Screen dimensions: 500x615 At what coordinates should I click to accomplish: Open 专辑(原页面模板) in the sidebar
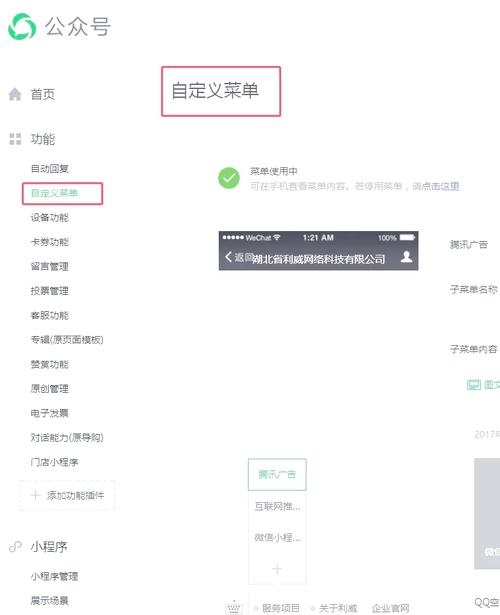tap(67, 340)
